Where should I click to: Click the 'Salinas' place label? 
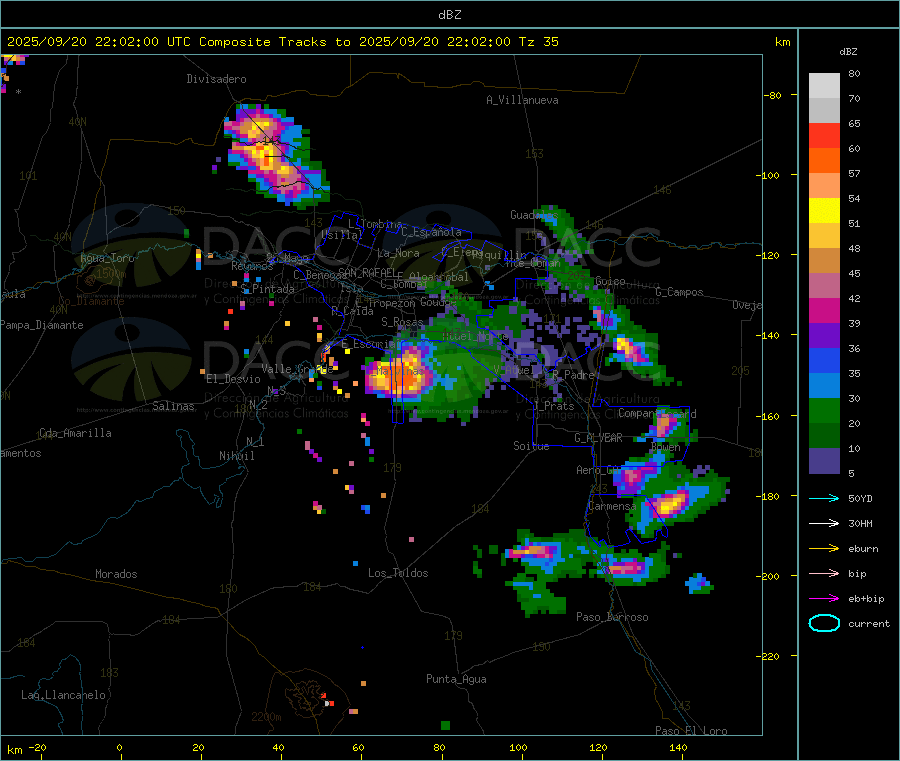tap(173, 406)
